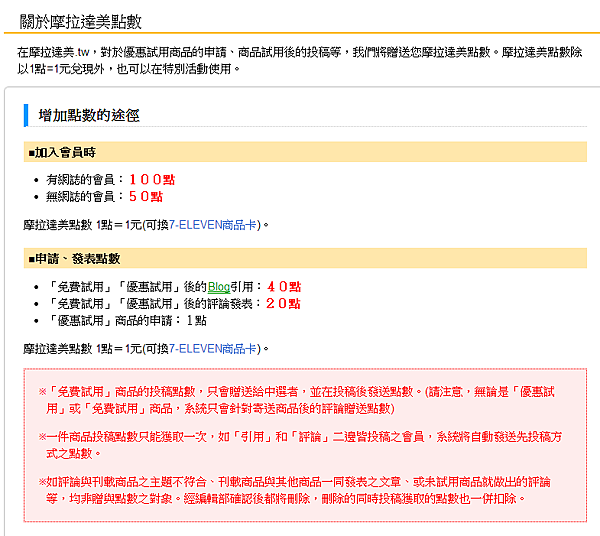600x536 pixels.
Task: Open the first 7-ELEVEN商品卡 link
Action: [x=213, y=225]
